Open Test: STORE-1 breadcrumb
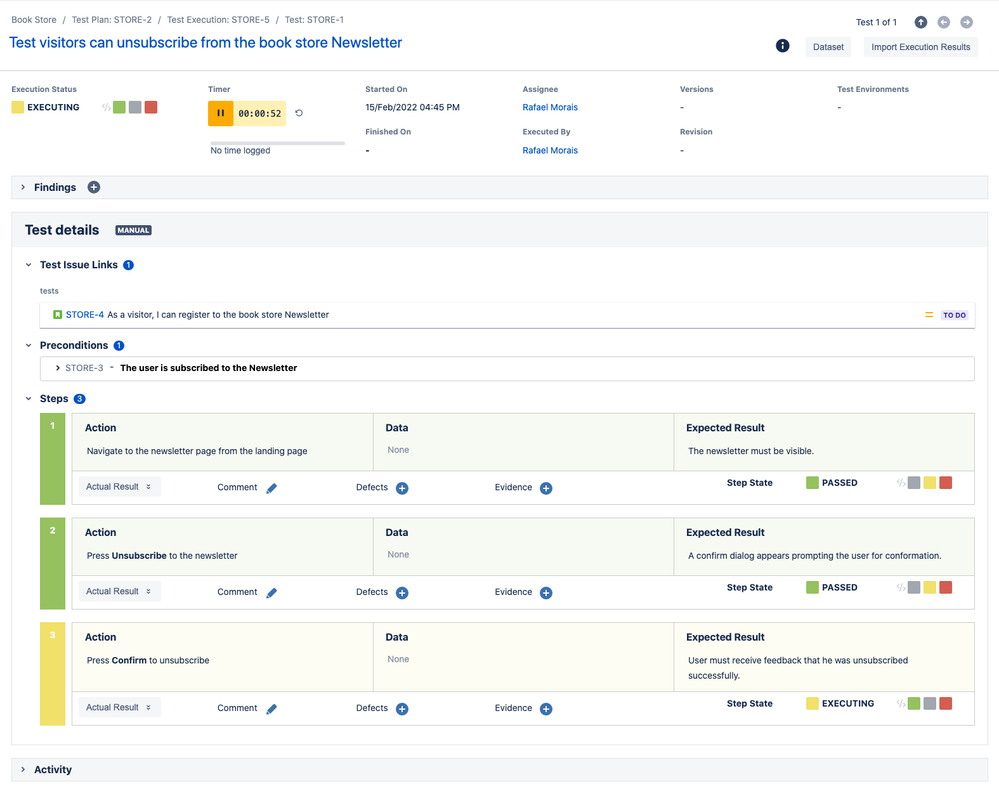The width and height of the screenshot is (999, 796). click(314, 20)
